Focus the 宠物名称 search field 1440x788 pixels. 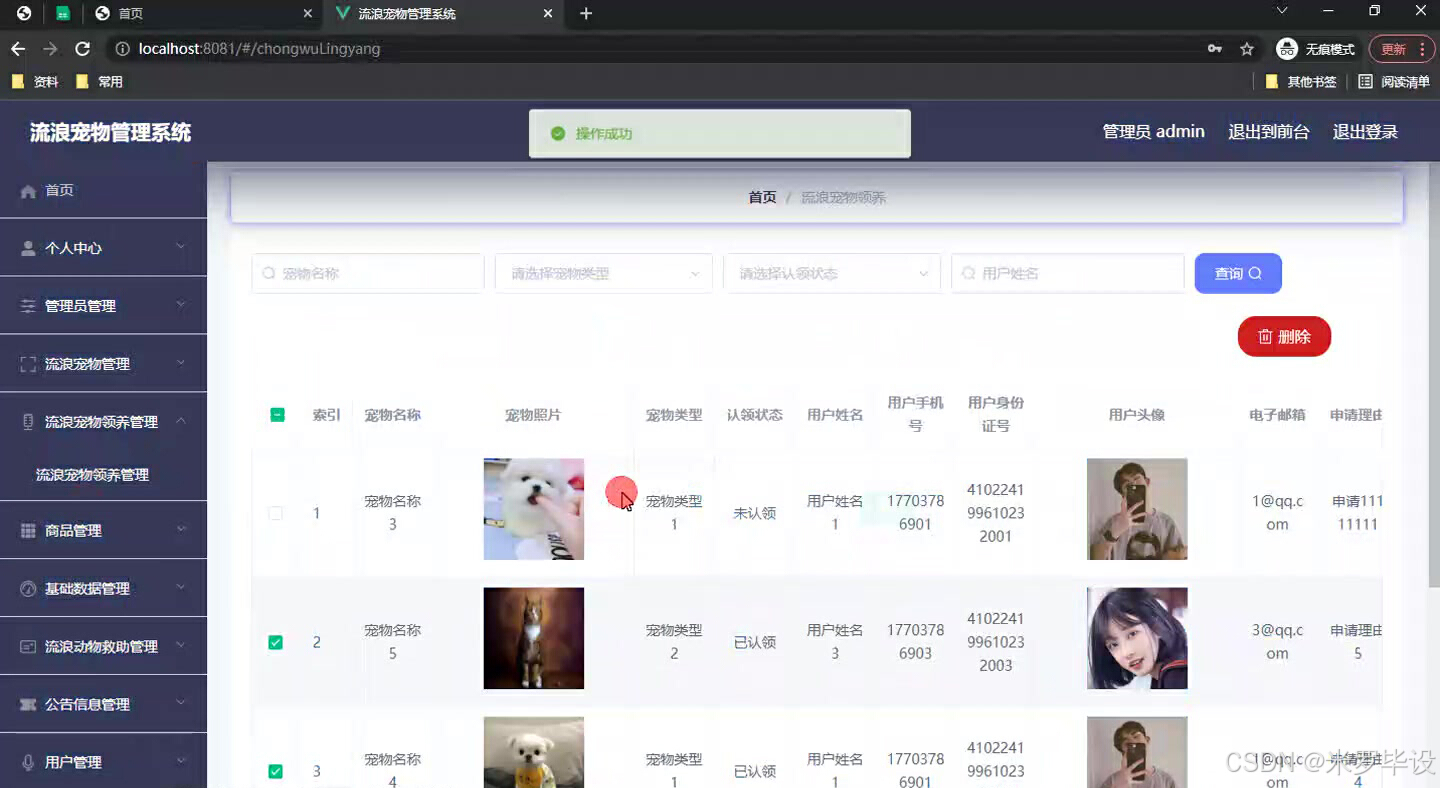(x=367, y=273)
